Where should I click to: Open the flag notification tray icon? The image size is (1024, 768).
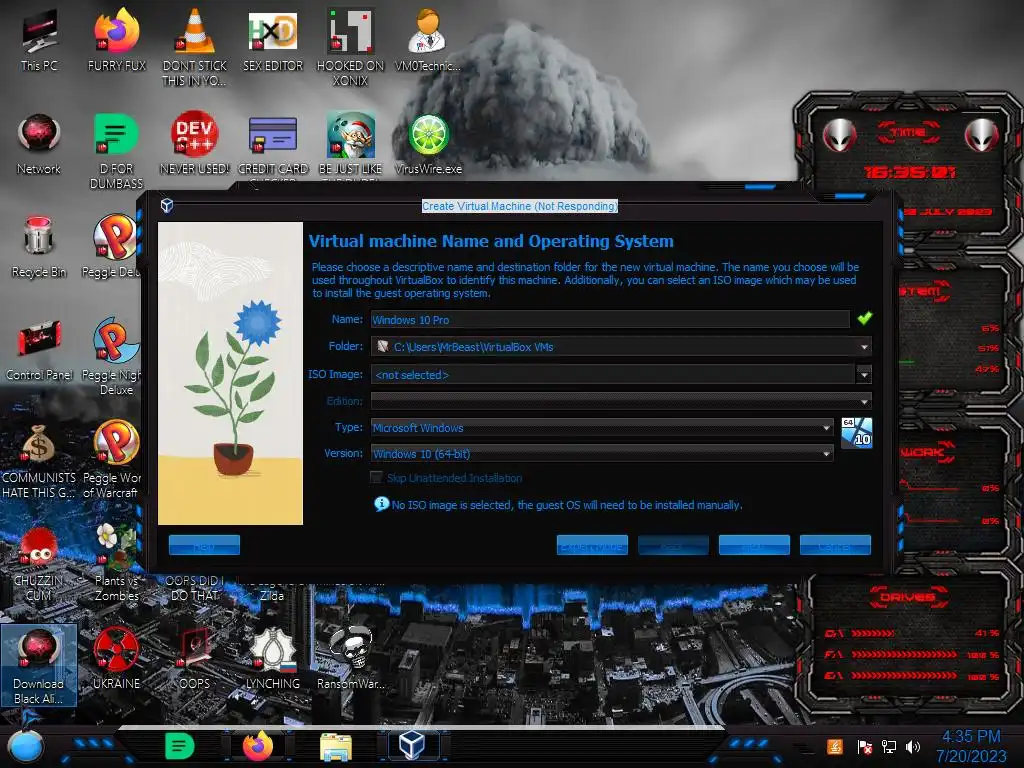coord(864,747)
